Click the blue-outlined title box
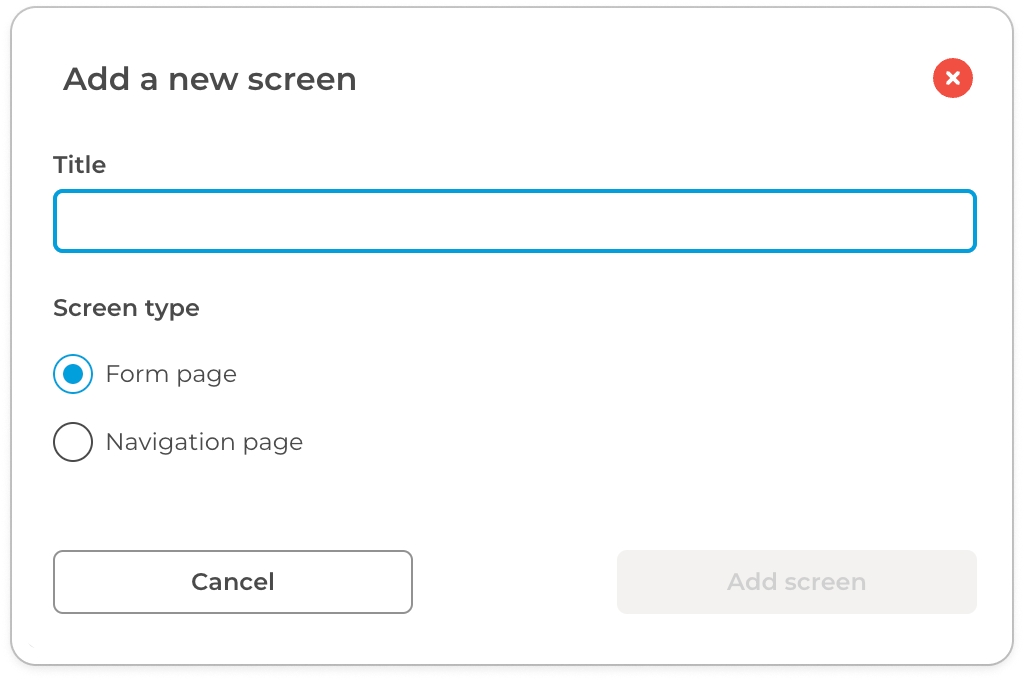The width and height of the screenshot is (1024, 680). (514, 221)
